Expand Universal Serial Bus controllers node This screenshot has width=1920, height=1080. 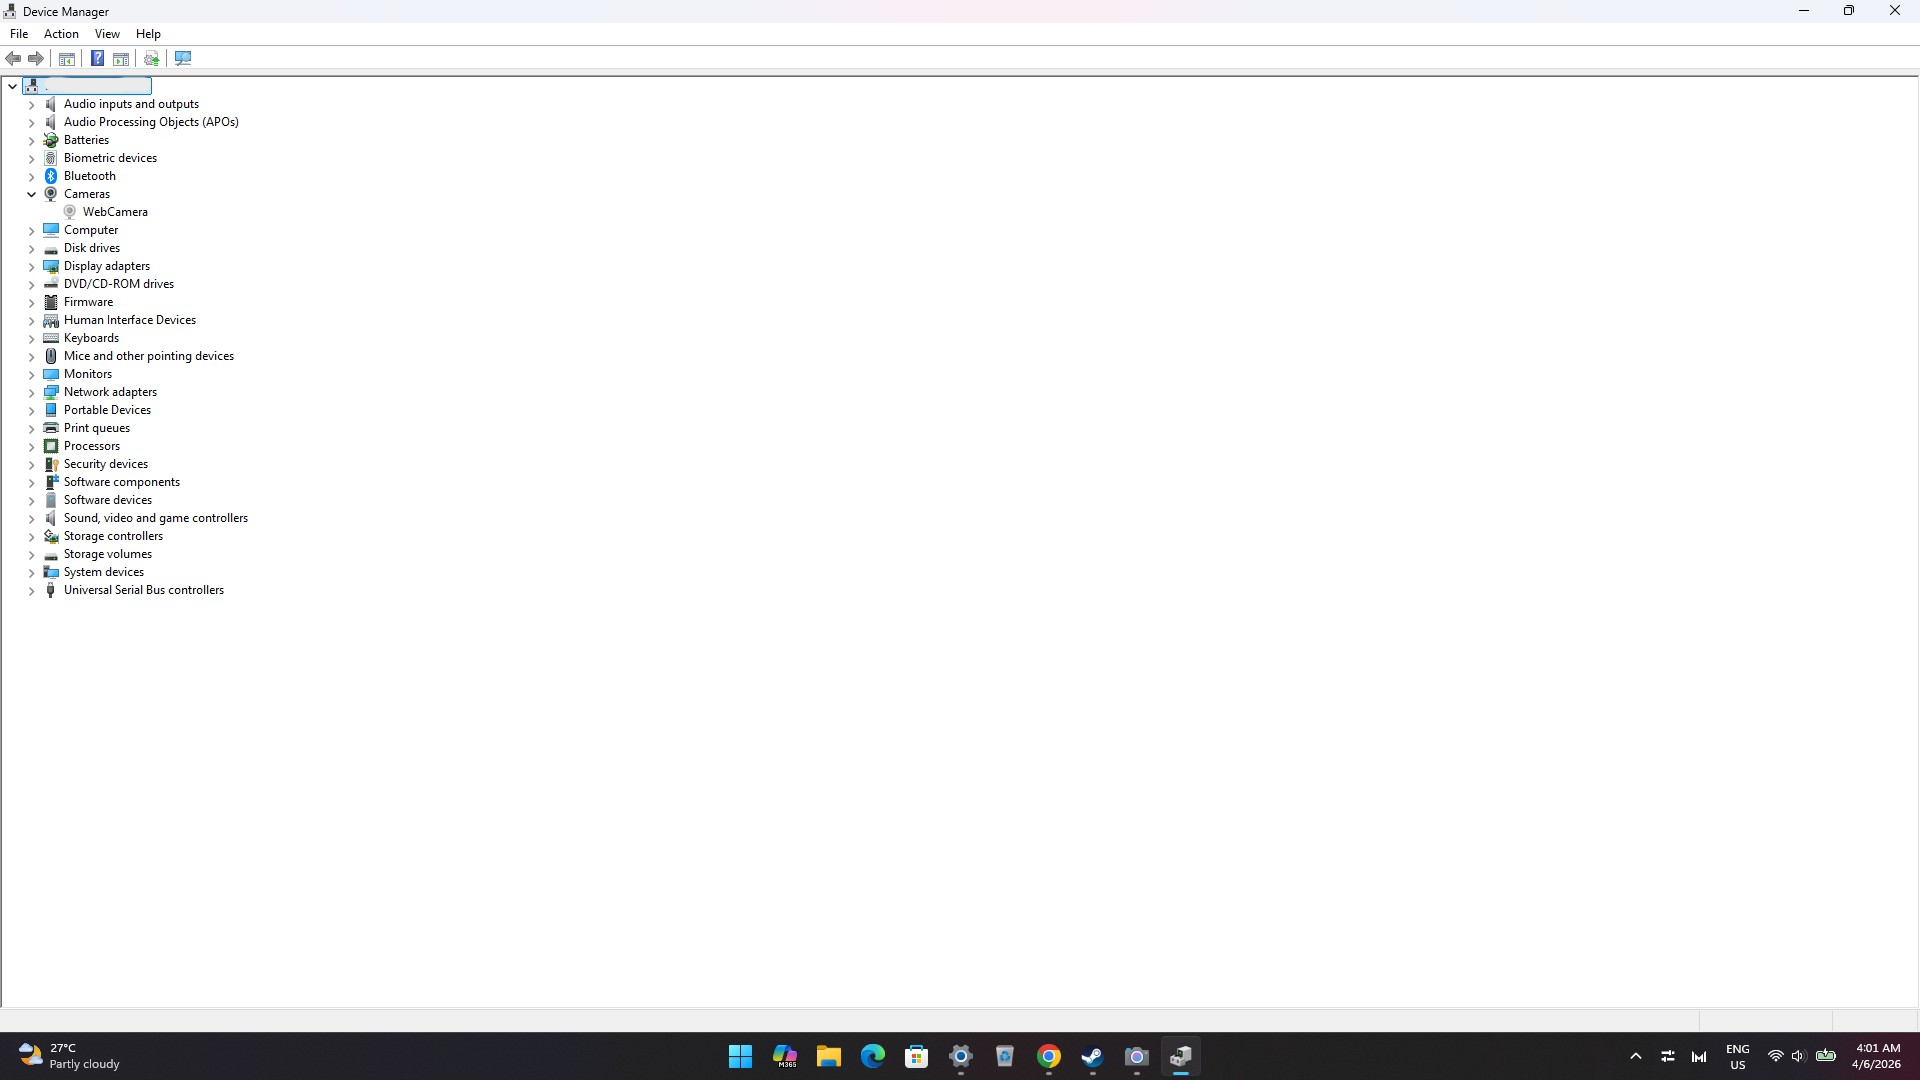31,590
